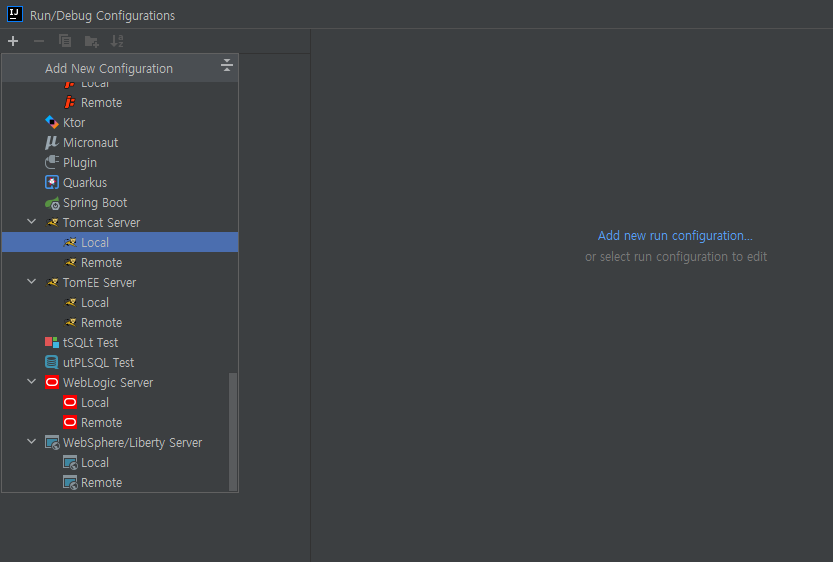
Task: Select the Remote item above Ktor
Action: coord(120,103)
